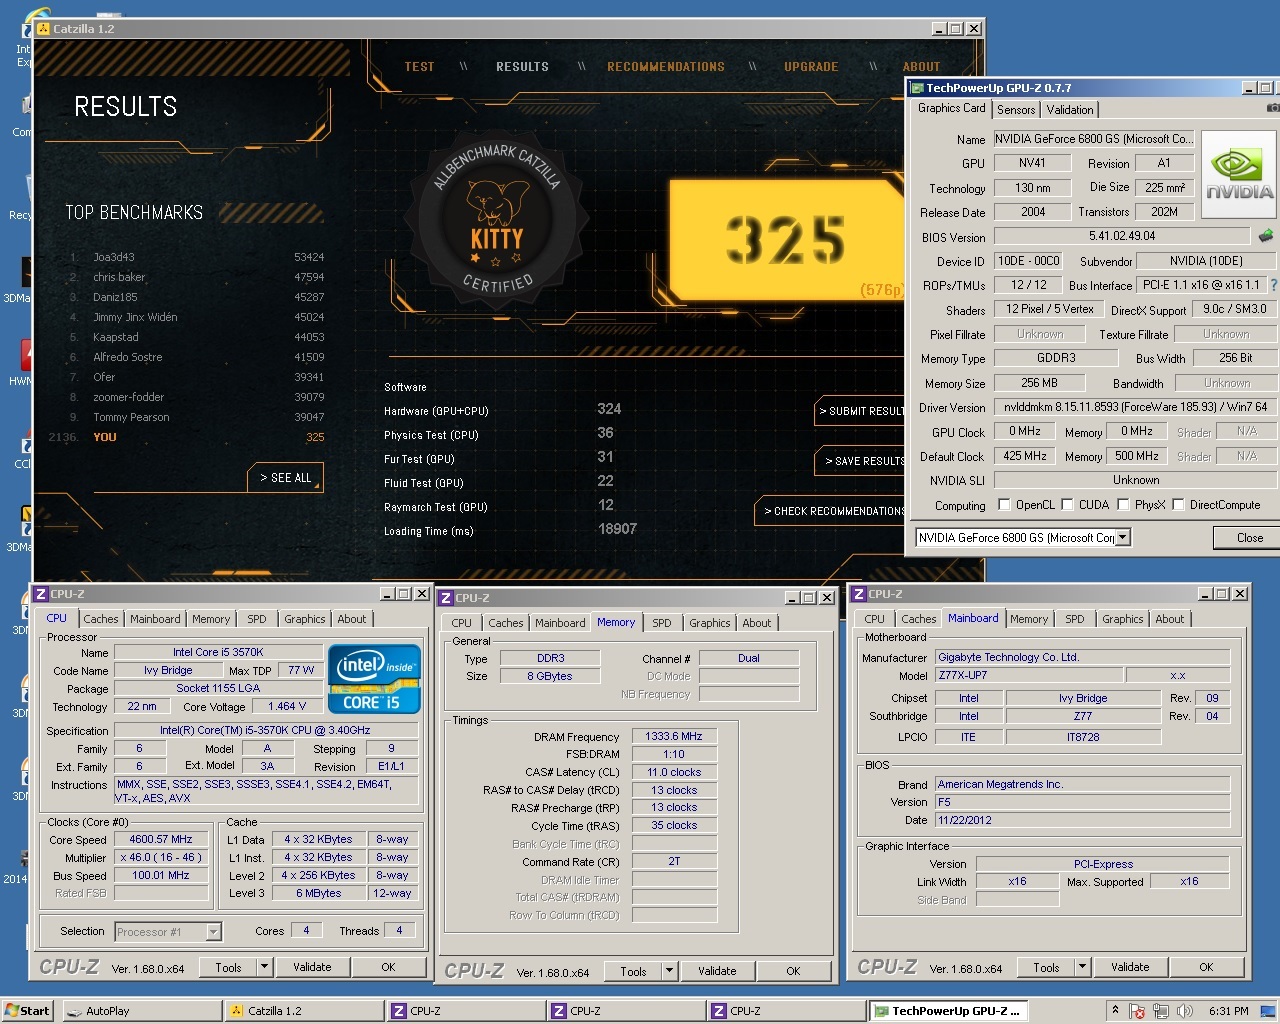Image resolution: width=1280 pixels, height=1024 pixels.
Task: Click Close button in GPU-Z
Action: (1249, 538)
